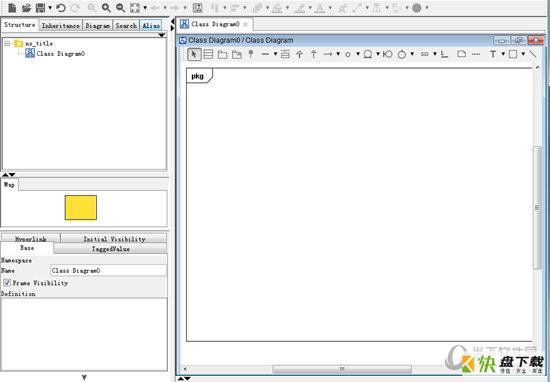Select the Note Anchor dashed tool
Screen dimensions: 550x382
476,54
